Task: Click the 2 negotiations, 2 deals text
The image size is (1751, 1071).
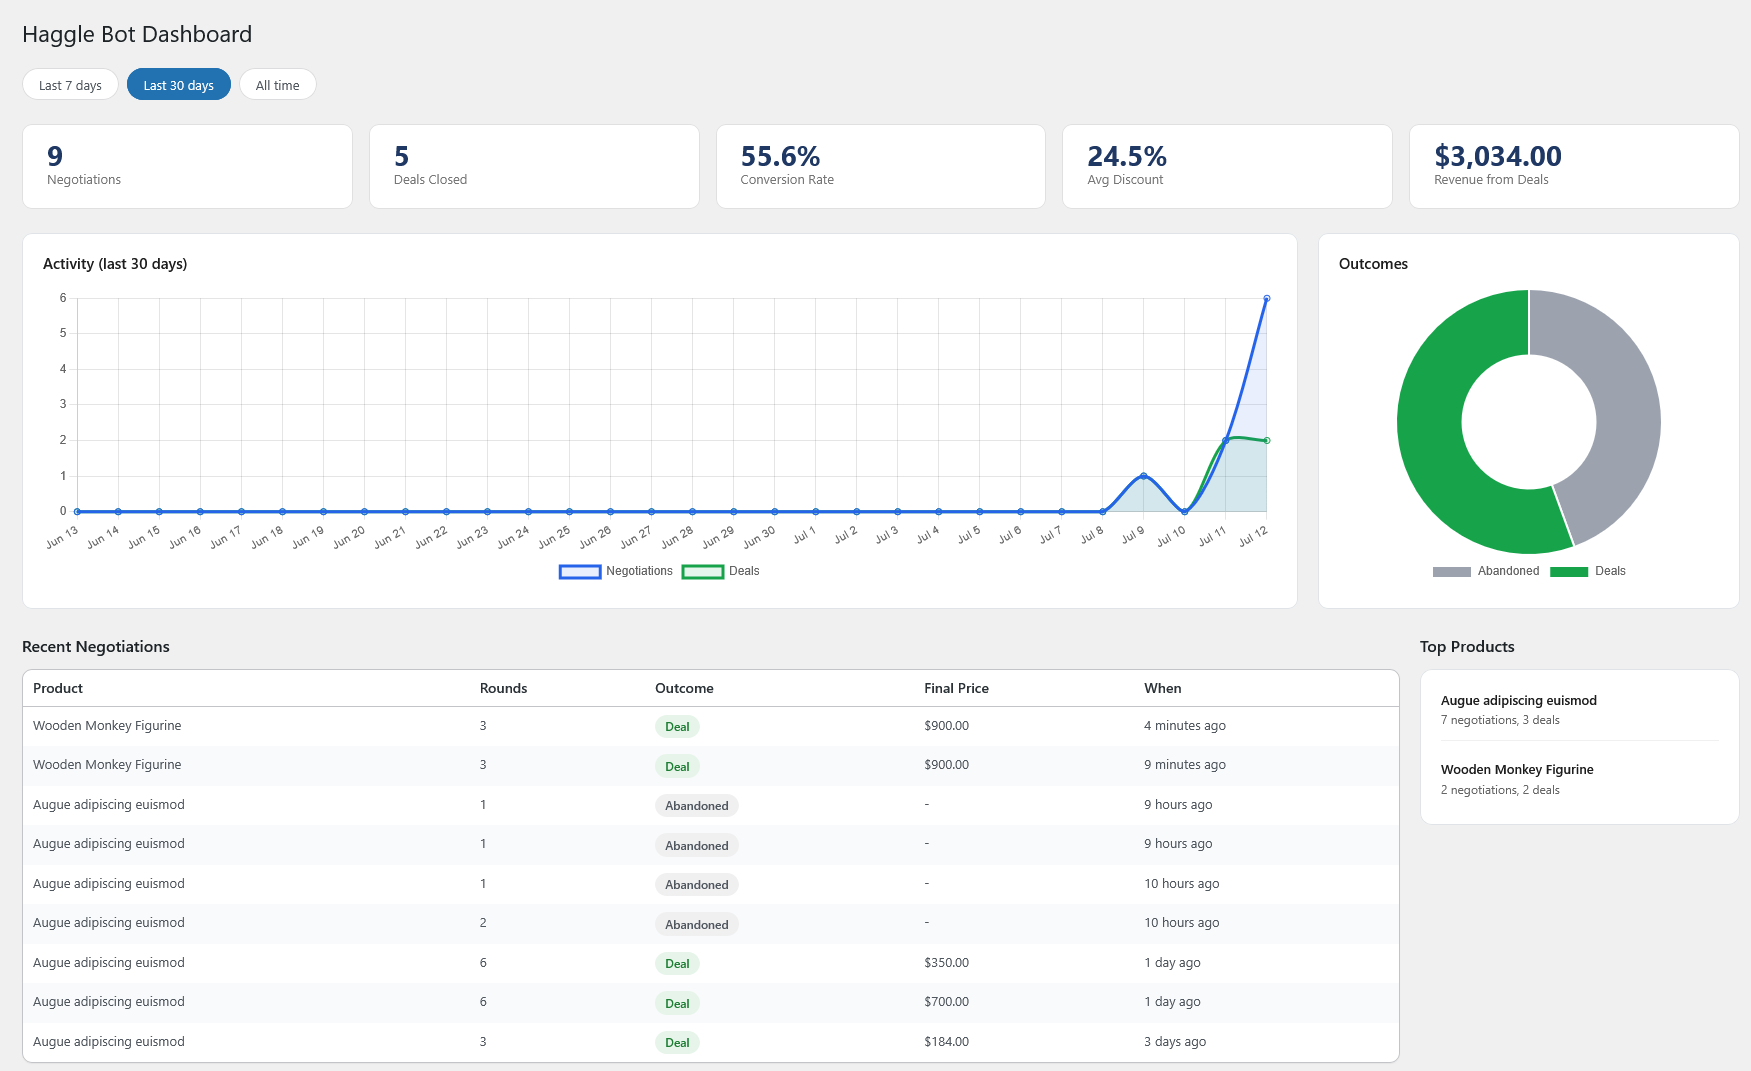Action: tap(1500, 790)
